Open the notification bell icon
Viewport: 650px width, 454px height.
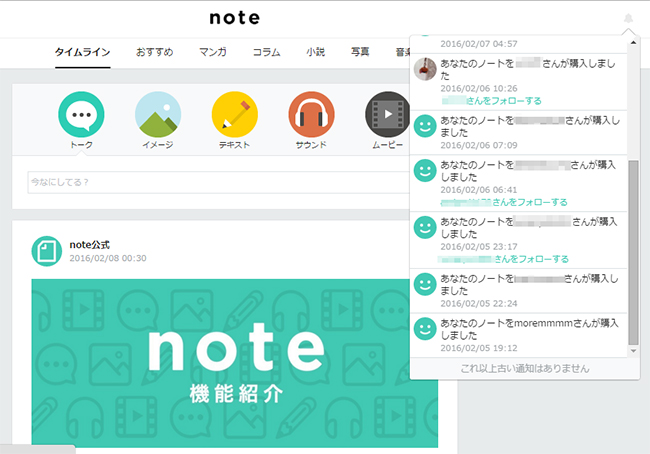628,19
